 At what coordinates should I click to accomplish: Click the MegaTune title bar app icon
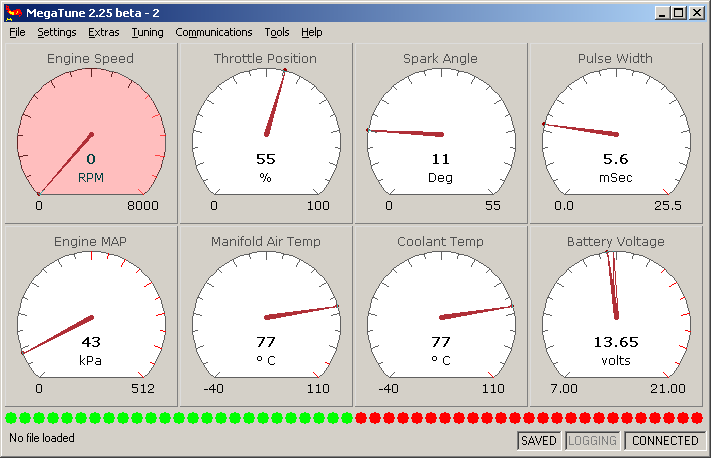(13, 13)
